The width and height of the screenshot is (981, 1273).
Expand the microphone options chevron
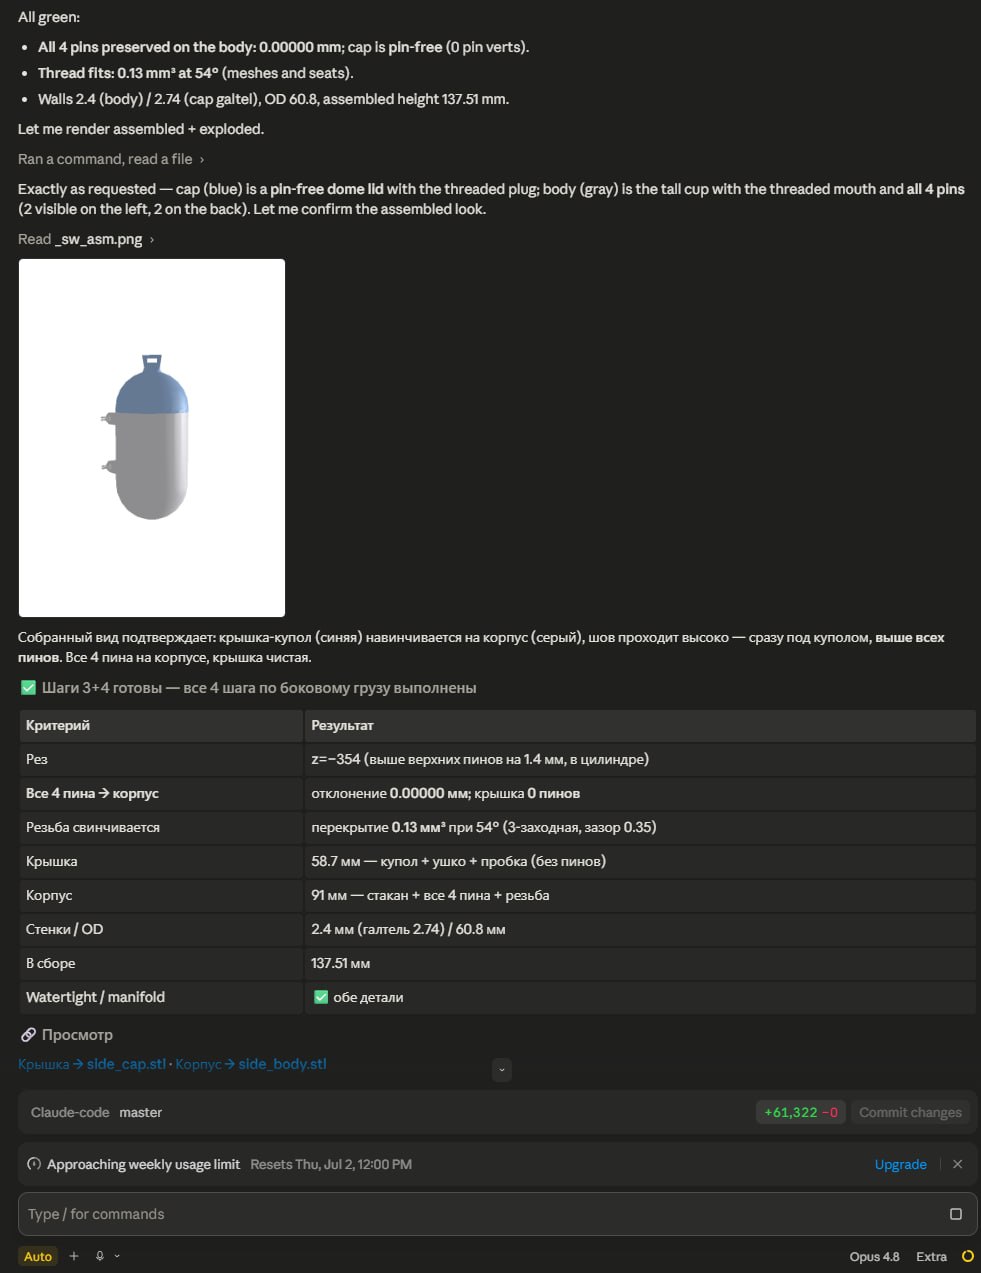[117, 1256]
